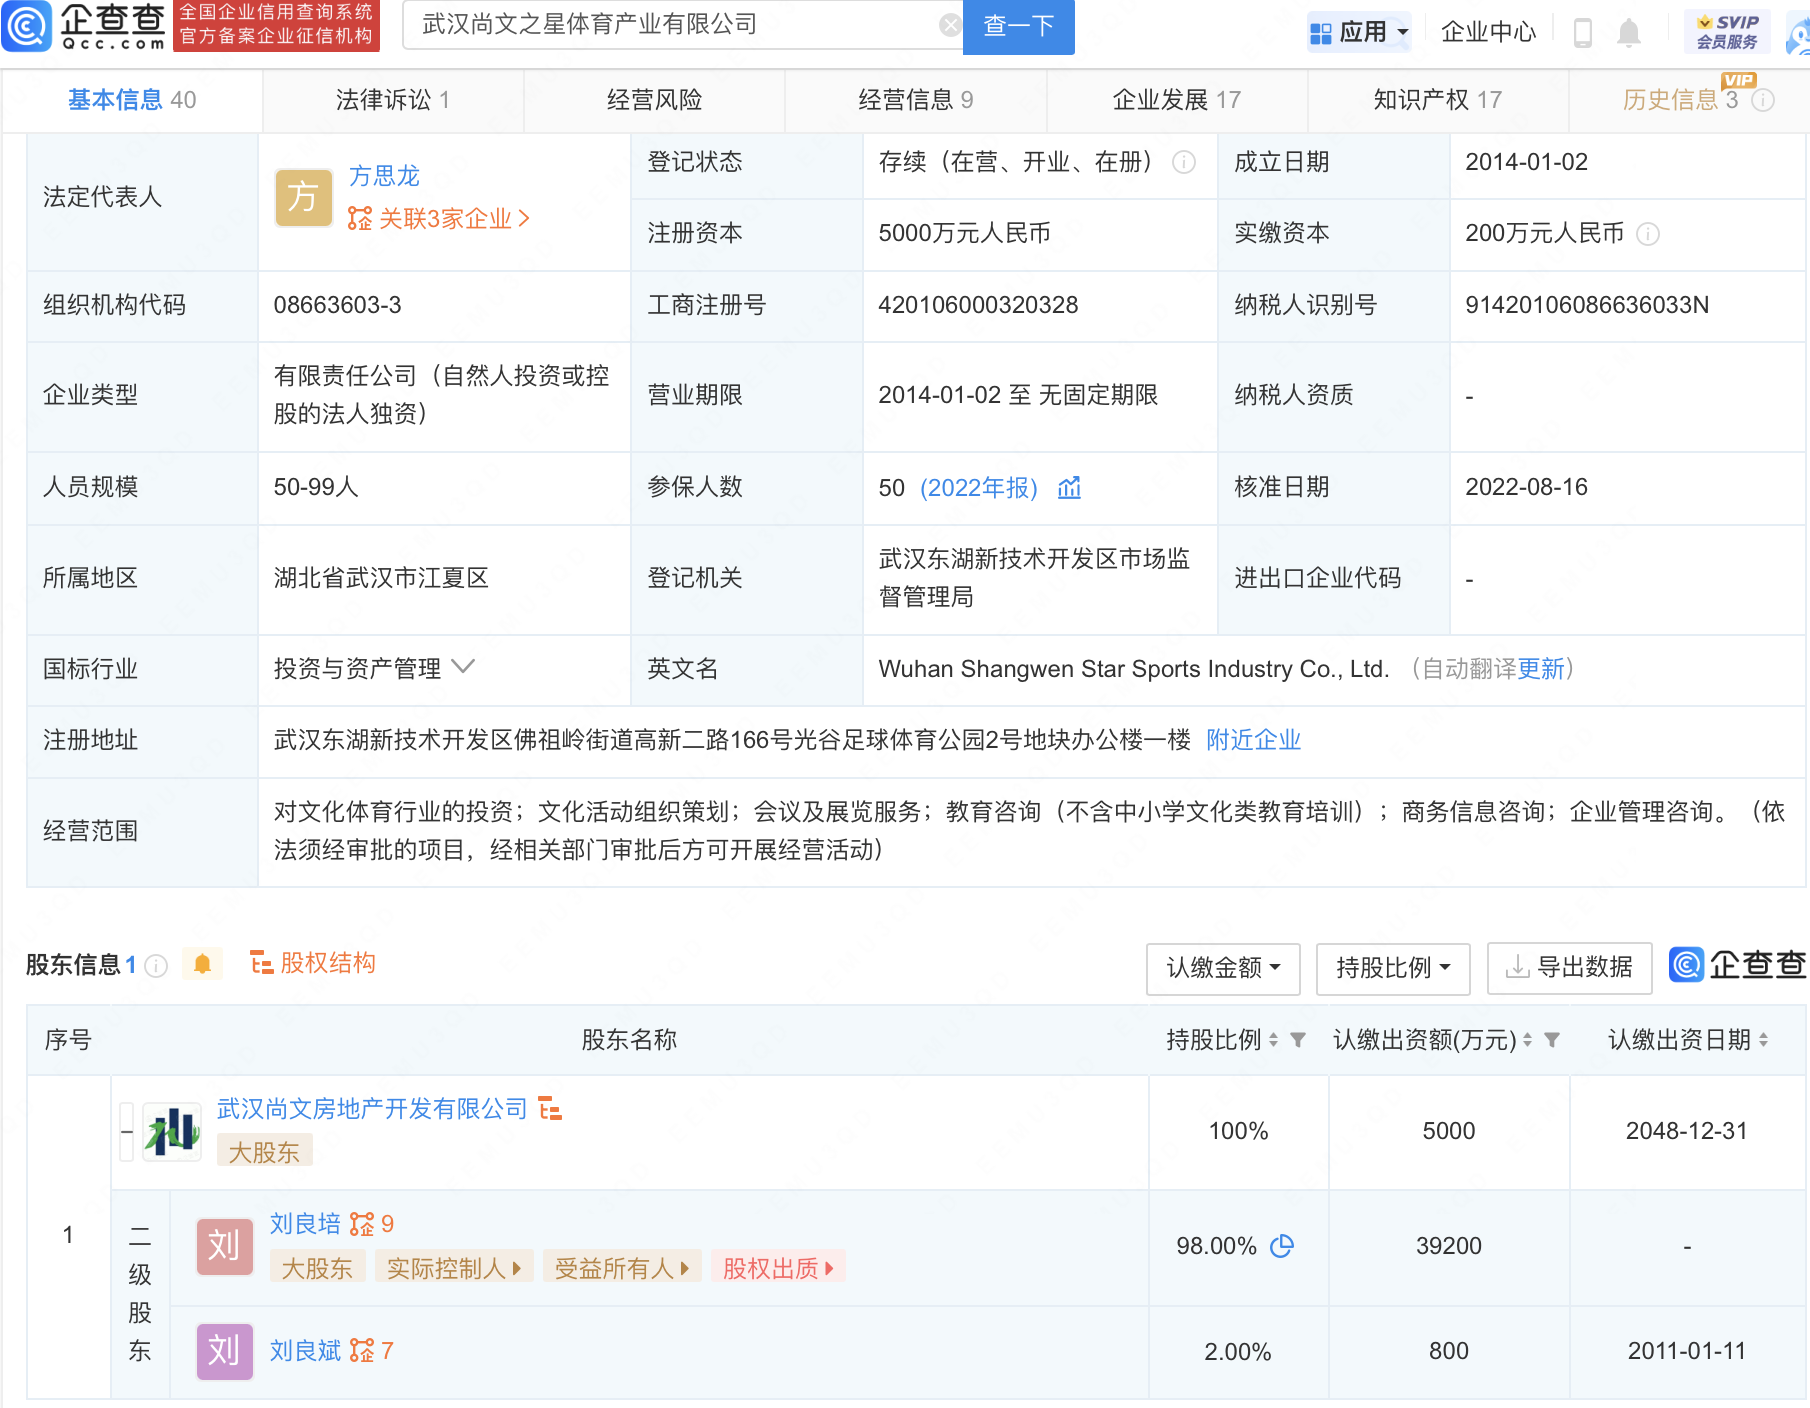Viewport: 1810px width, 1408px height.
Task: Click the notification bell in the header
Action: pyautogui.click(x=1628, y=33)
